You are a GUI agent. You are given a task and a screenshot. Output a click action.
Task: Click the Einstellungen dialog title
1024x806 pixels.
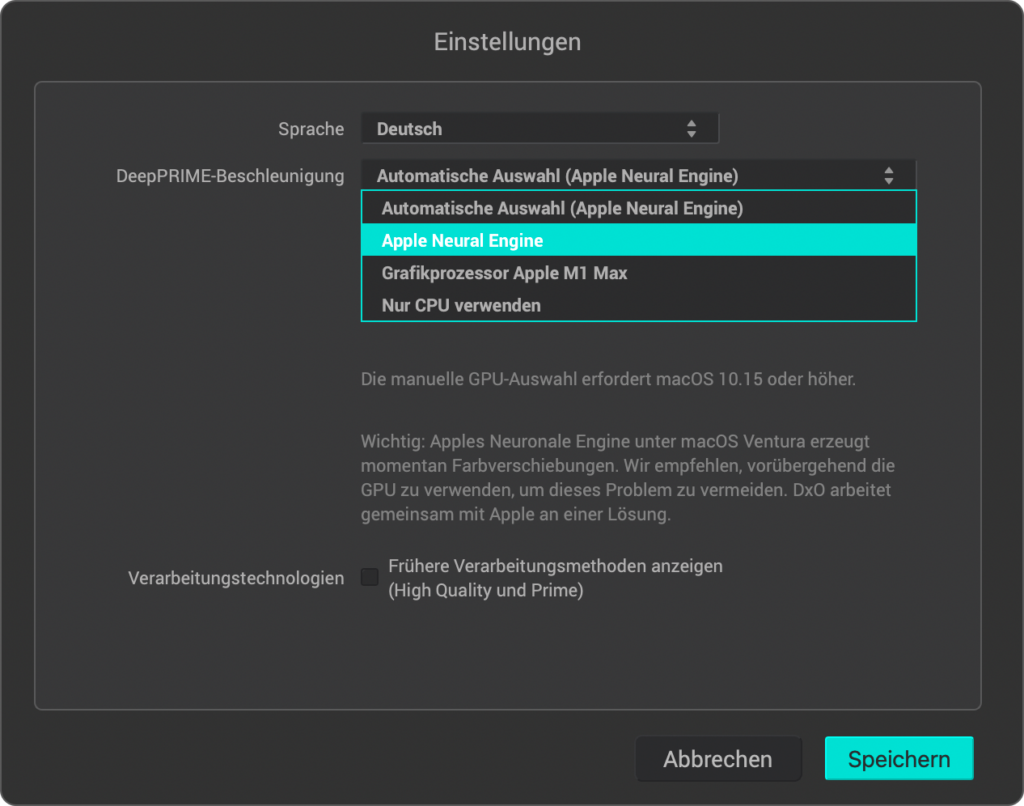pyautogui.click(x=507, y=42)
